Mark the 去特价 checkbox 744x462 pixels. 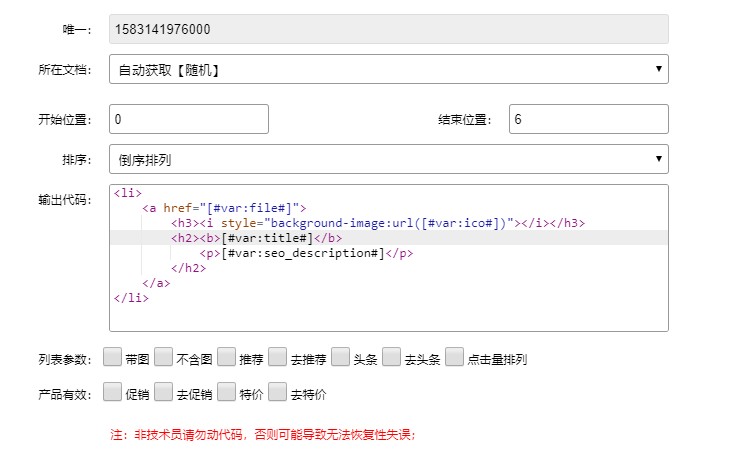pyautogui.click(x=277, y=392)
